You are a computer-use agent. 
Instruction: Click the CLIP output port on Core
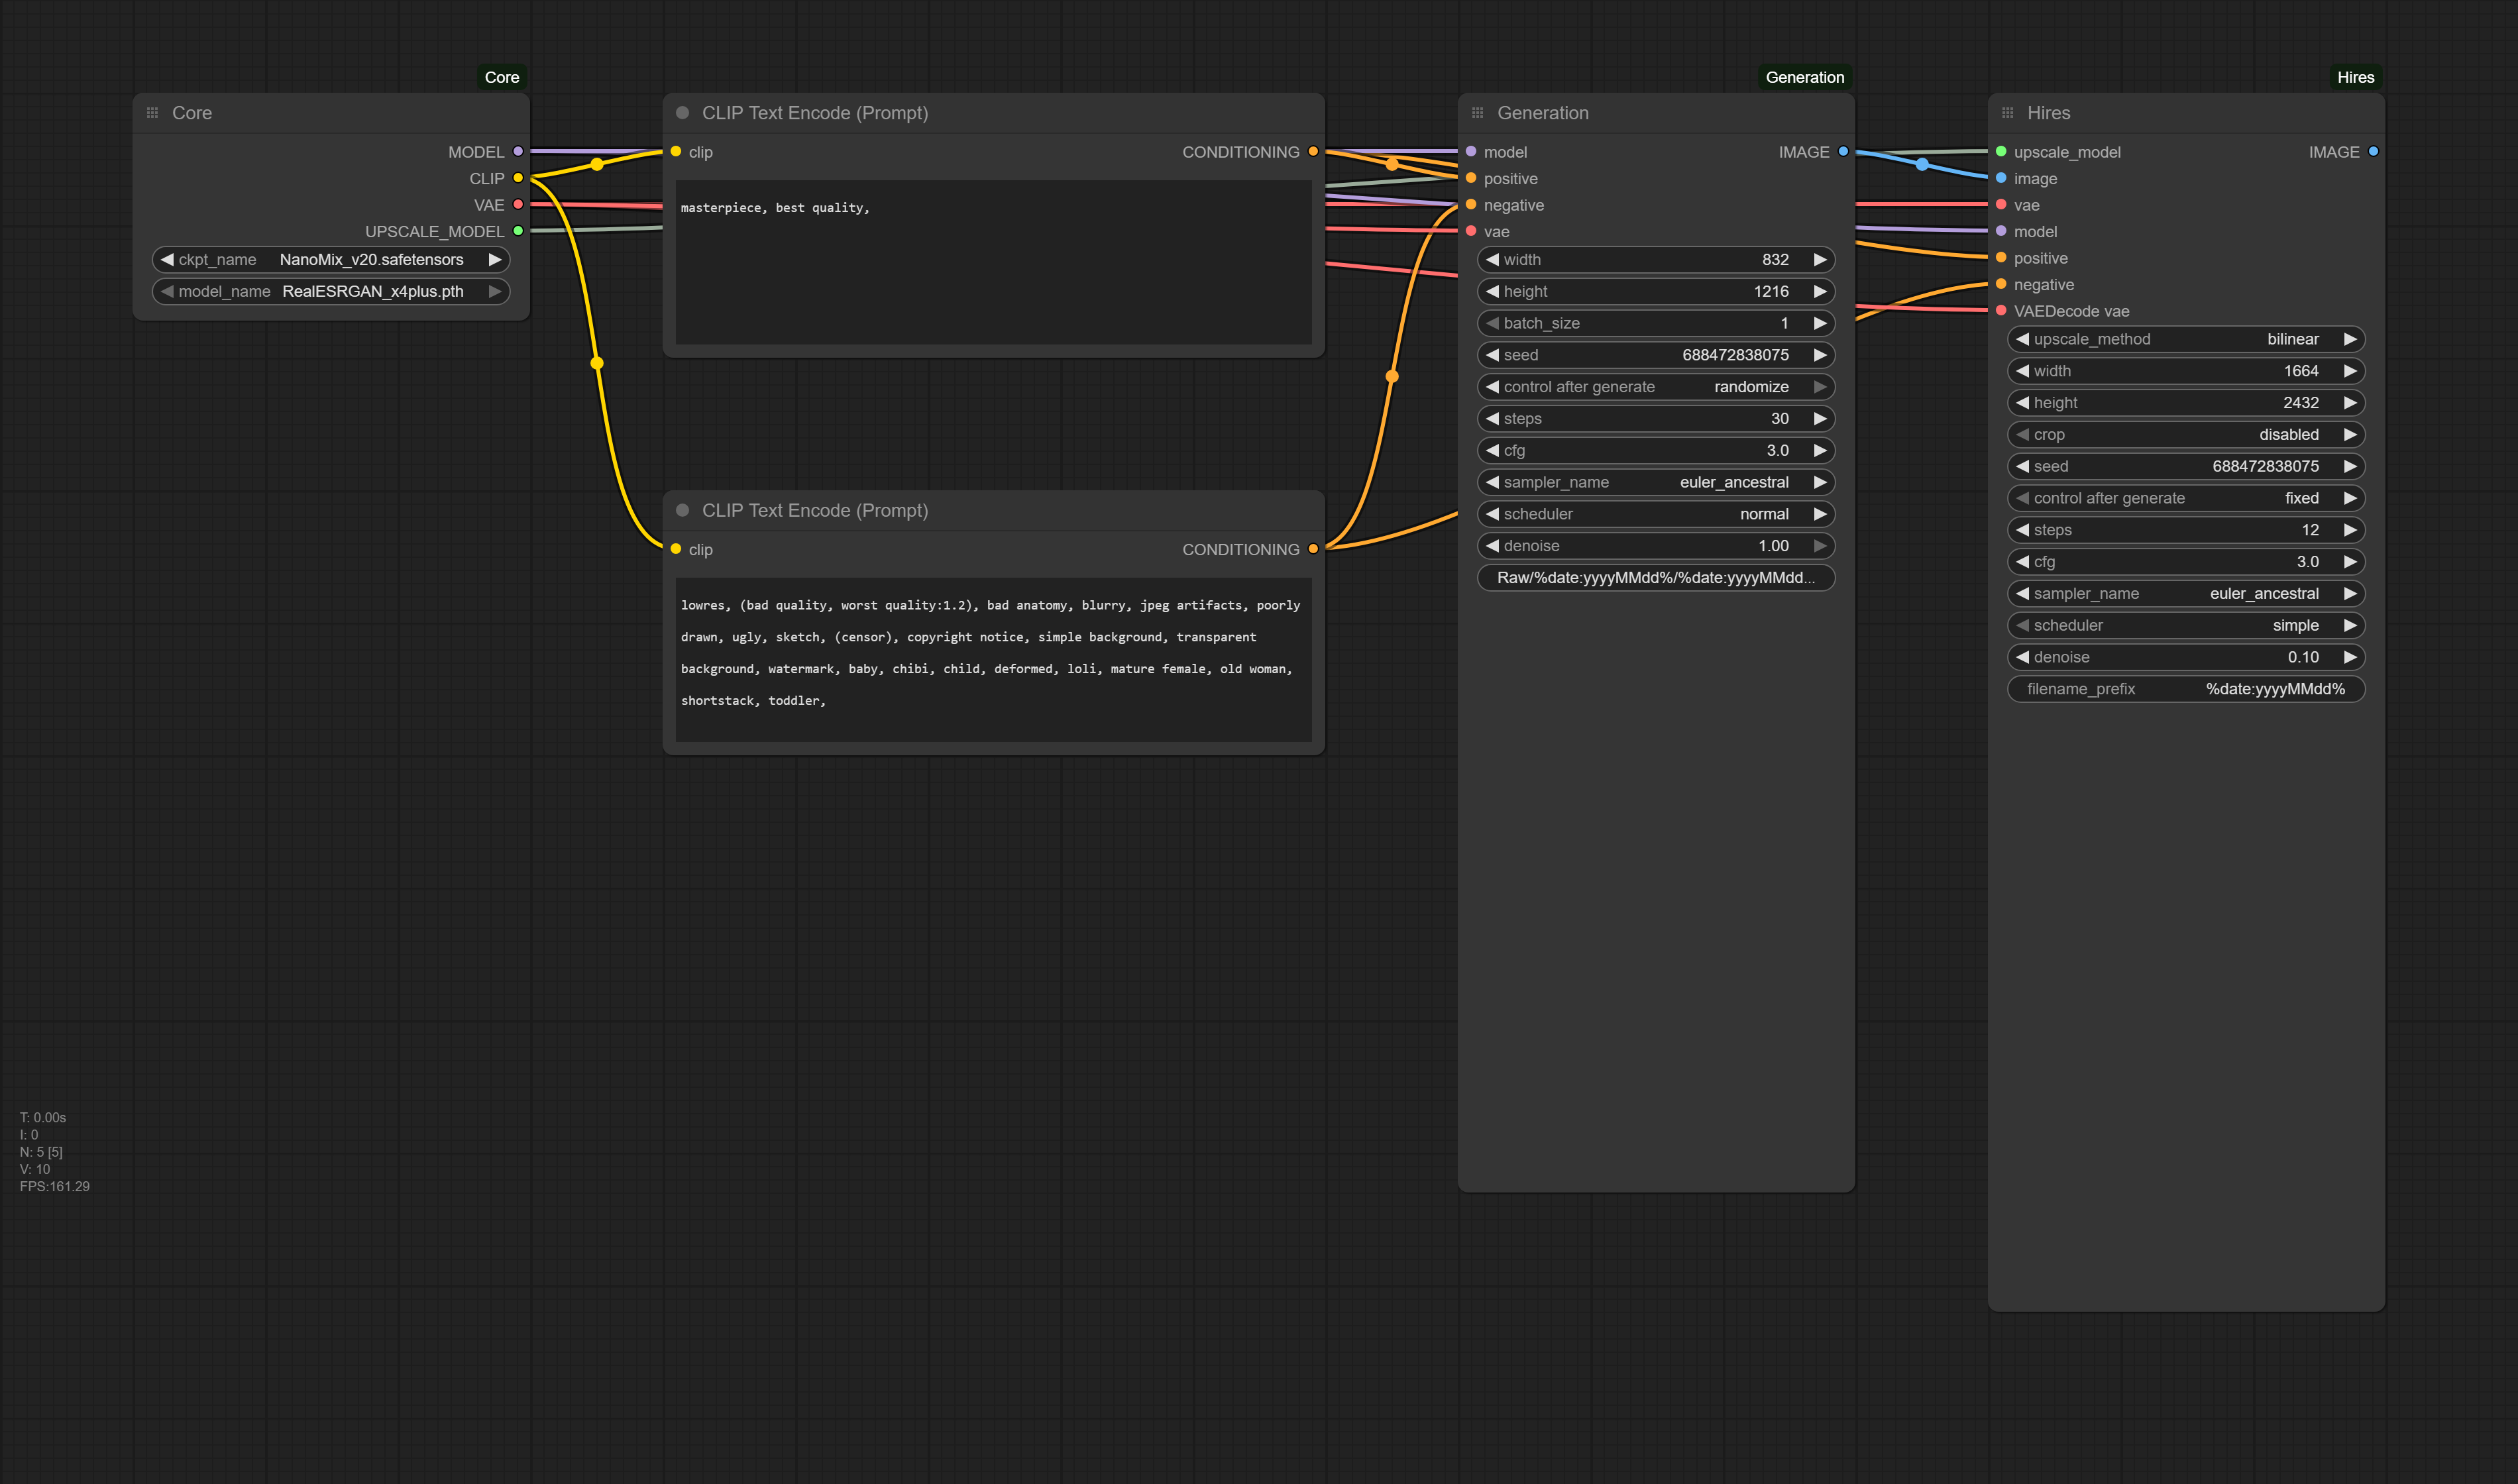coord(518,178)
